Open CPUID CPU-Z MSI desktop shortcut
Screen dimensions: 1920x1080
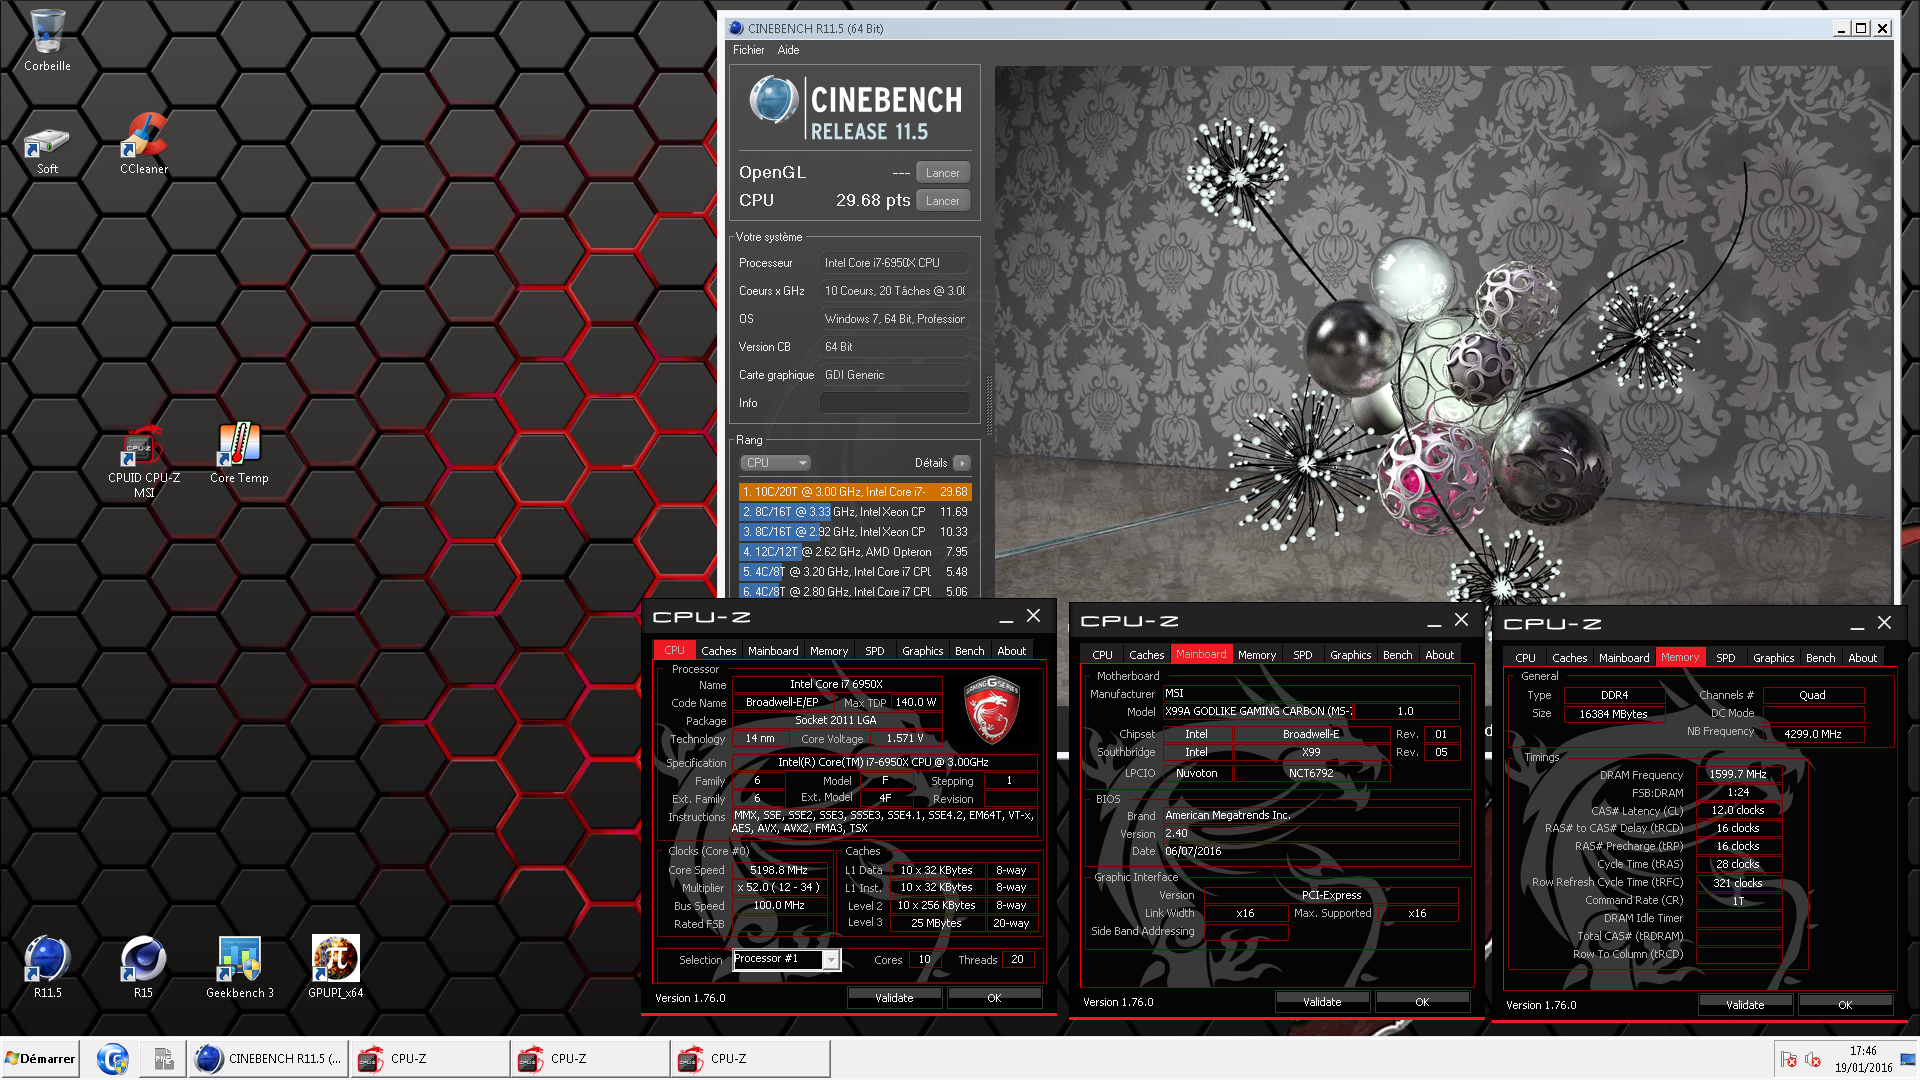coord(144,462)
